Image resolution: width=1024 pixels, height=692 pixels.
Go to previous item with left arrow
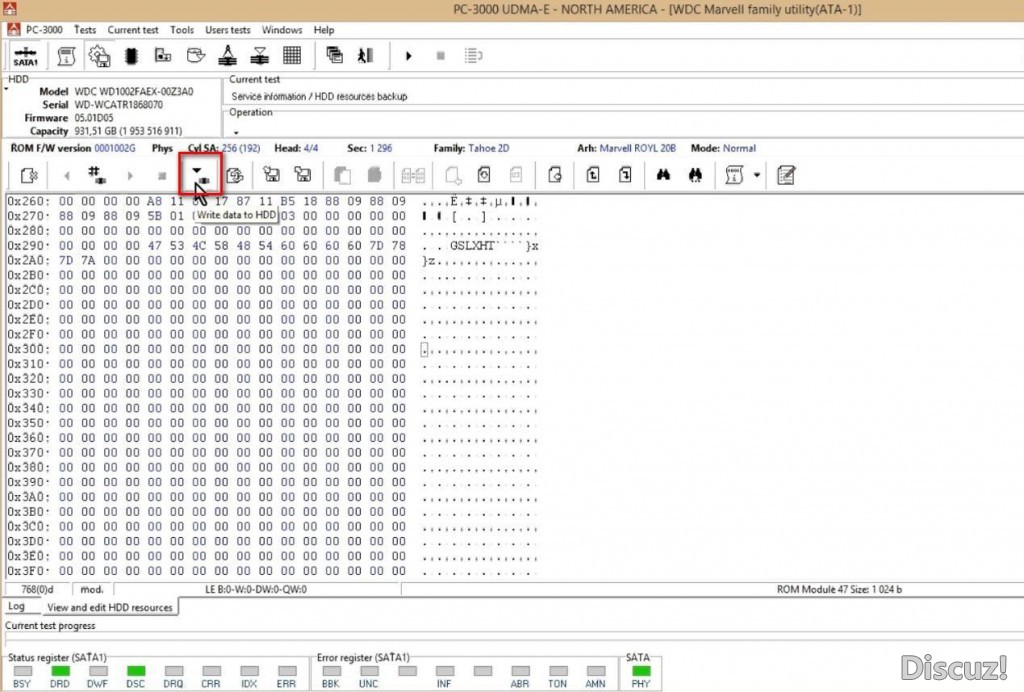point(67,176)
